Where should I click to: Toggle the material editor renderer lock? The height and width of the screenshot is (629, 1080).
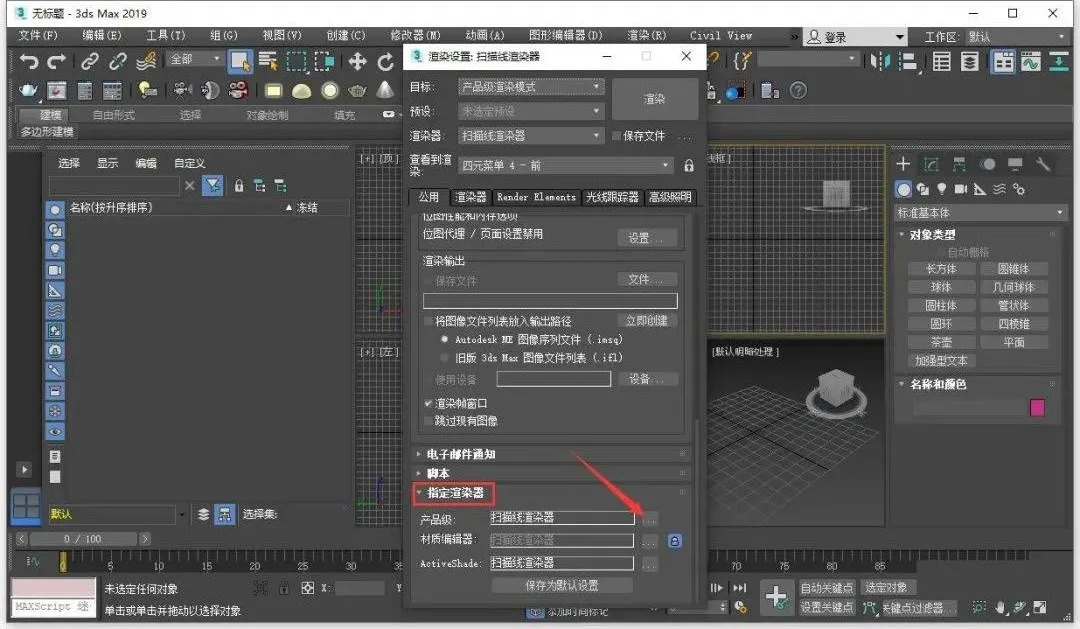tap(674, 541)
